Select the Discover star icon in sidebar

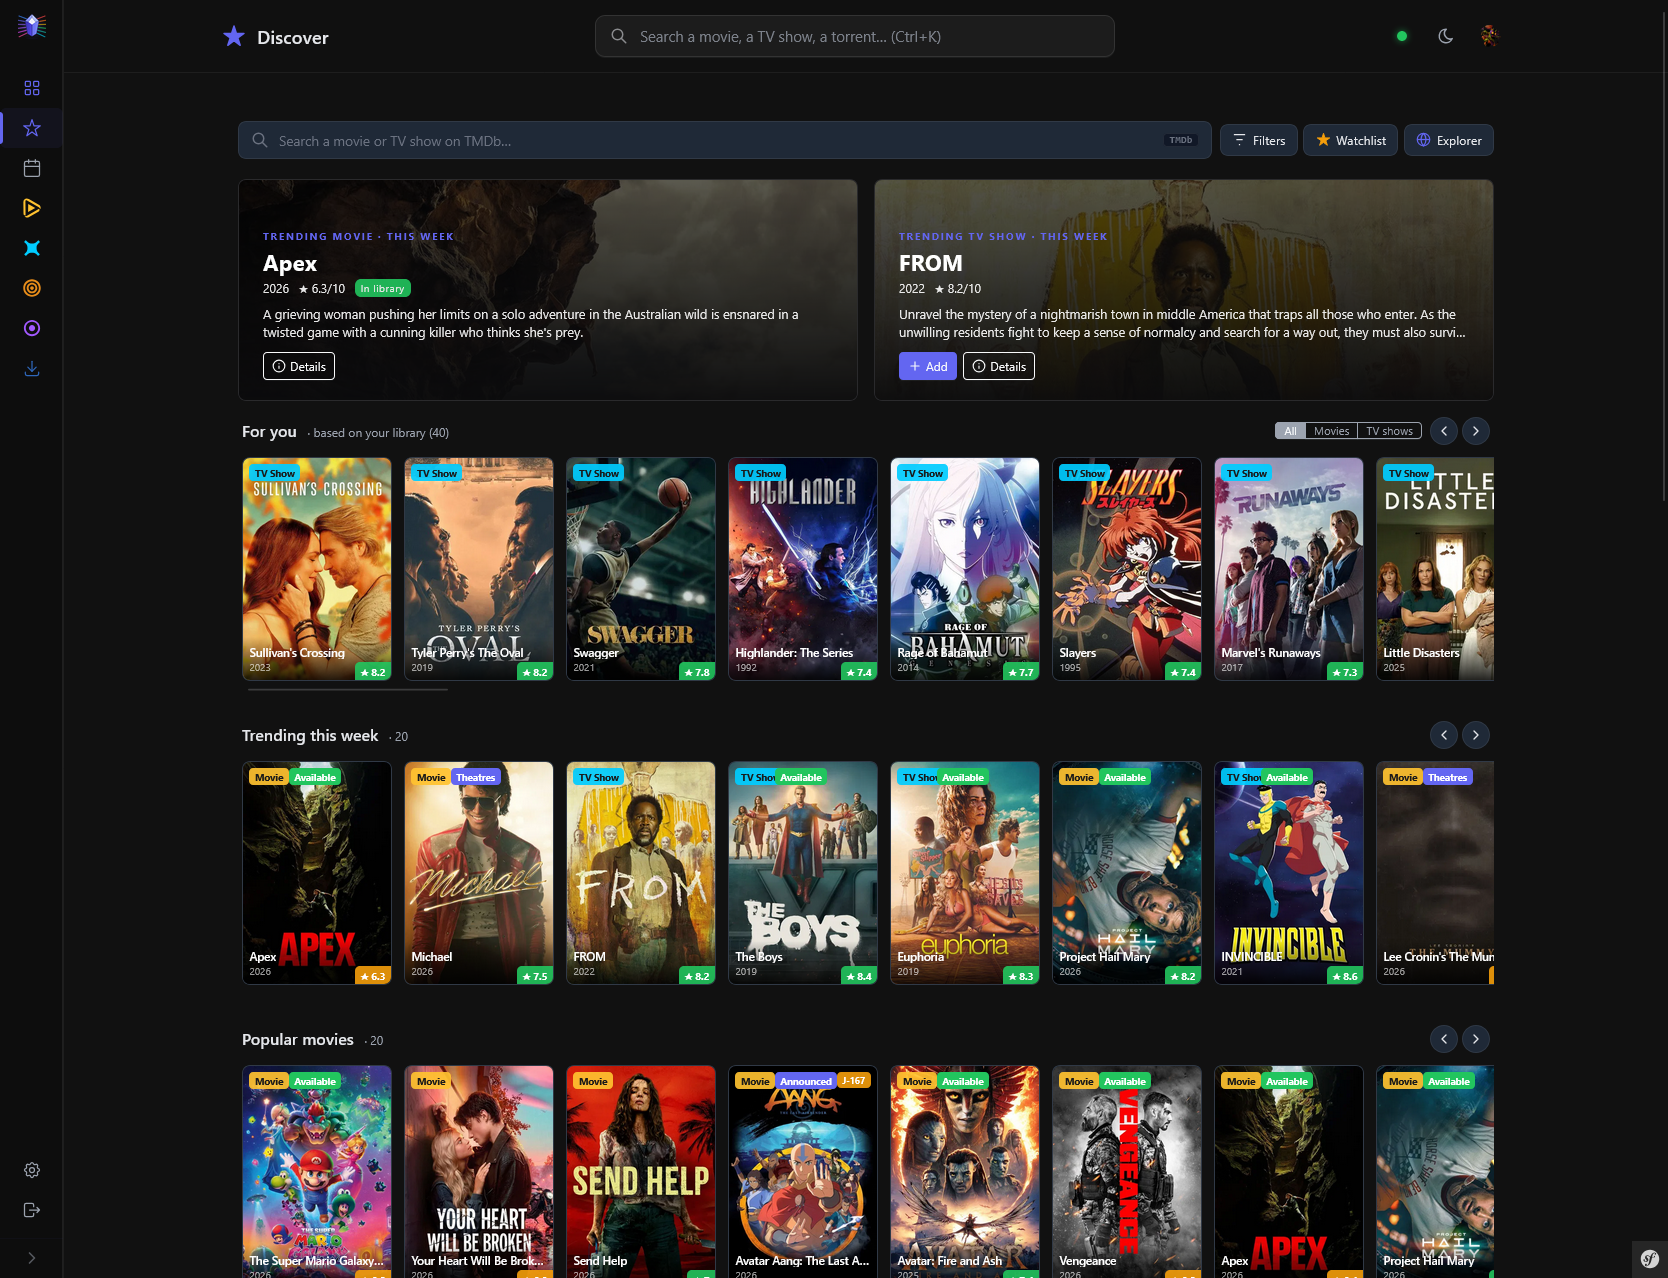[32, 128]
